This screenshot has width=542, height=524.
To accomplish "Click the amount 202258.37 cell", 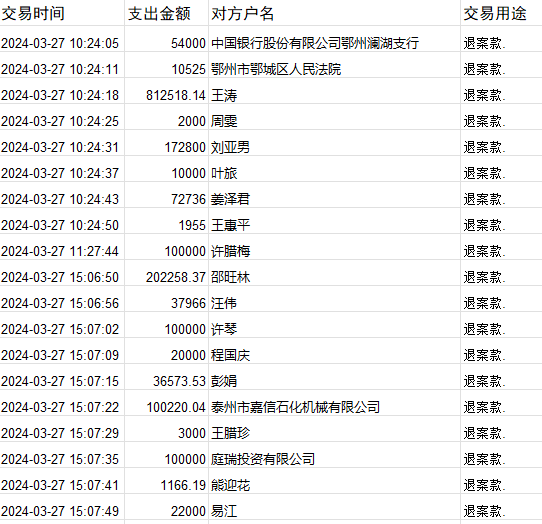I will (166, 277).
